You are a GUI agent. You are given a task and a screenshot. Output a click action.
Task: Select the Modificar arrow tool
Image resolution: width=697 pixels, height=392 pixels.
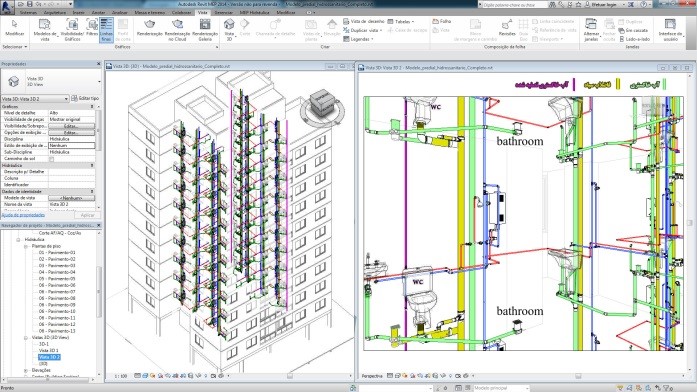pyautogui.click(x=14, y=28)
